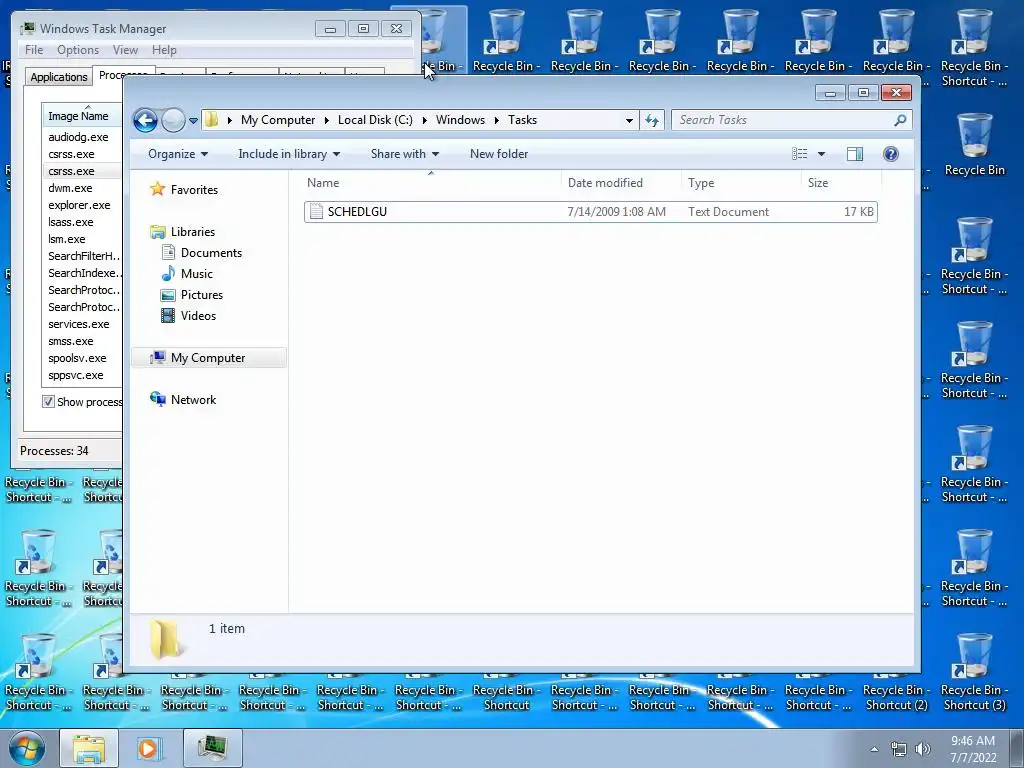Open the address bar history dropdown
1024x768 pixels.
[x=629, y=120]
